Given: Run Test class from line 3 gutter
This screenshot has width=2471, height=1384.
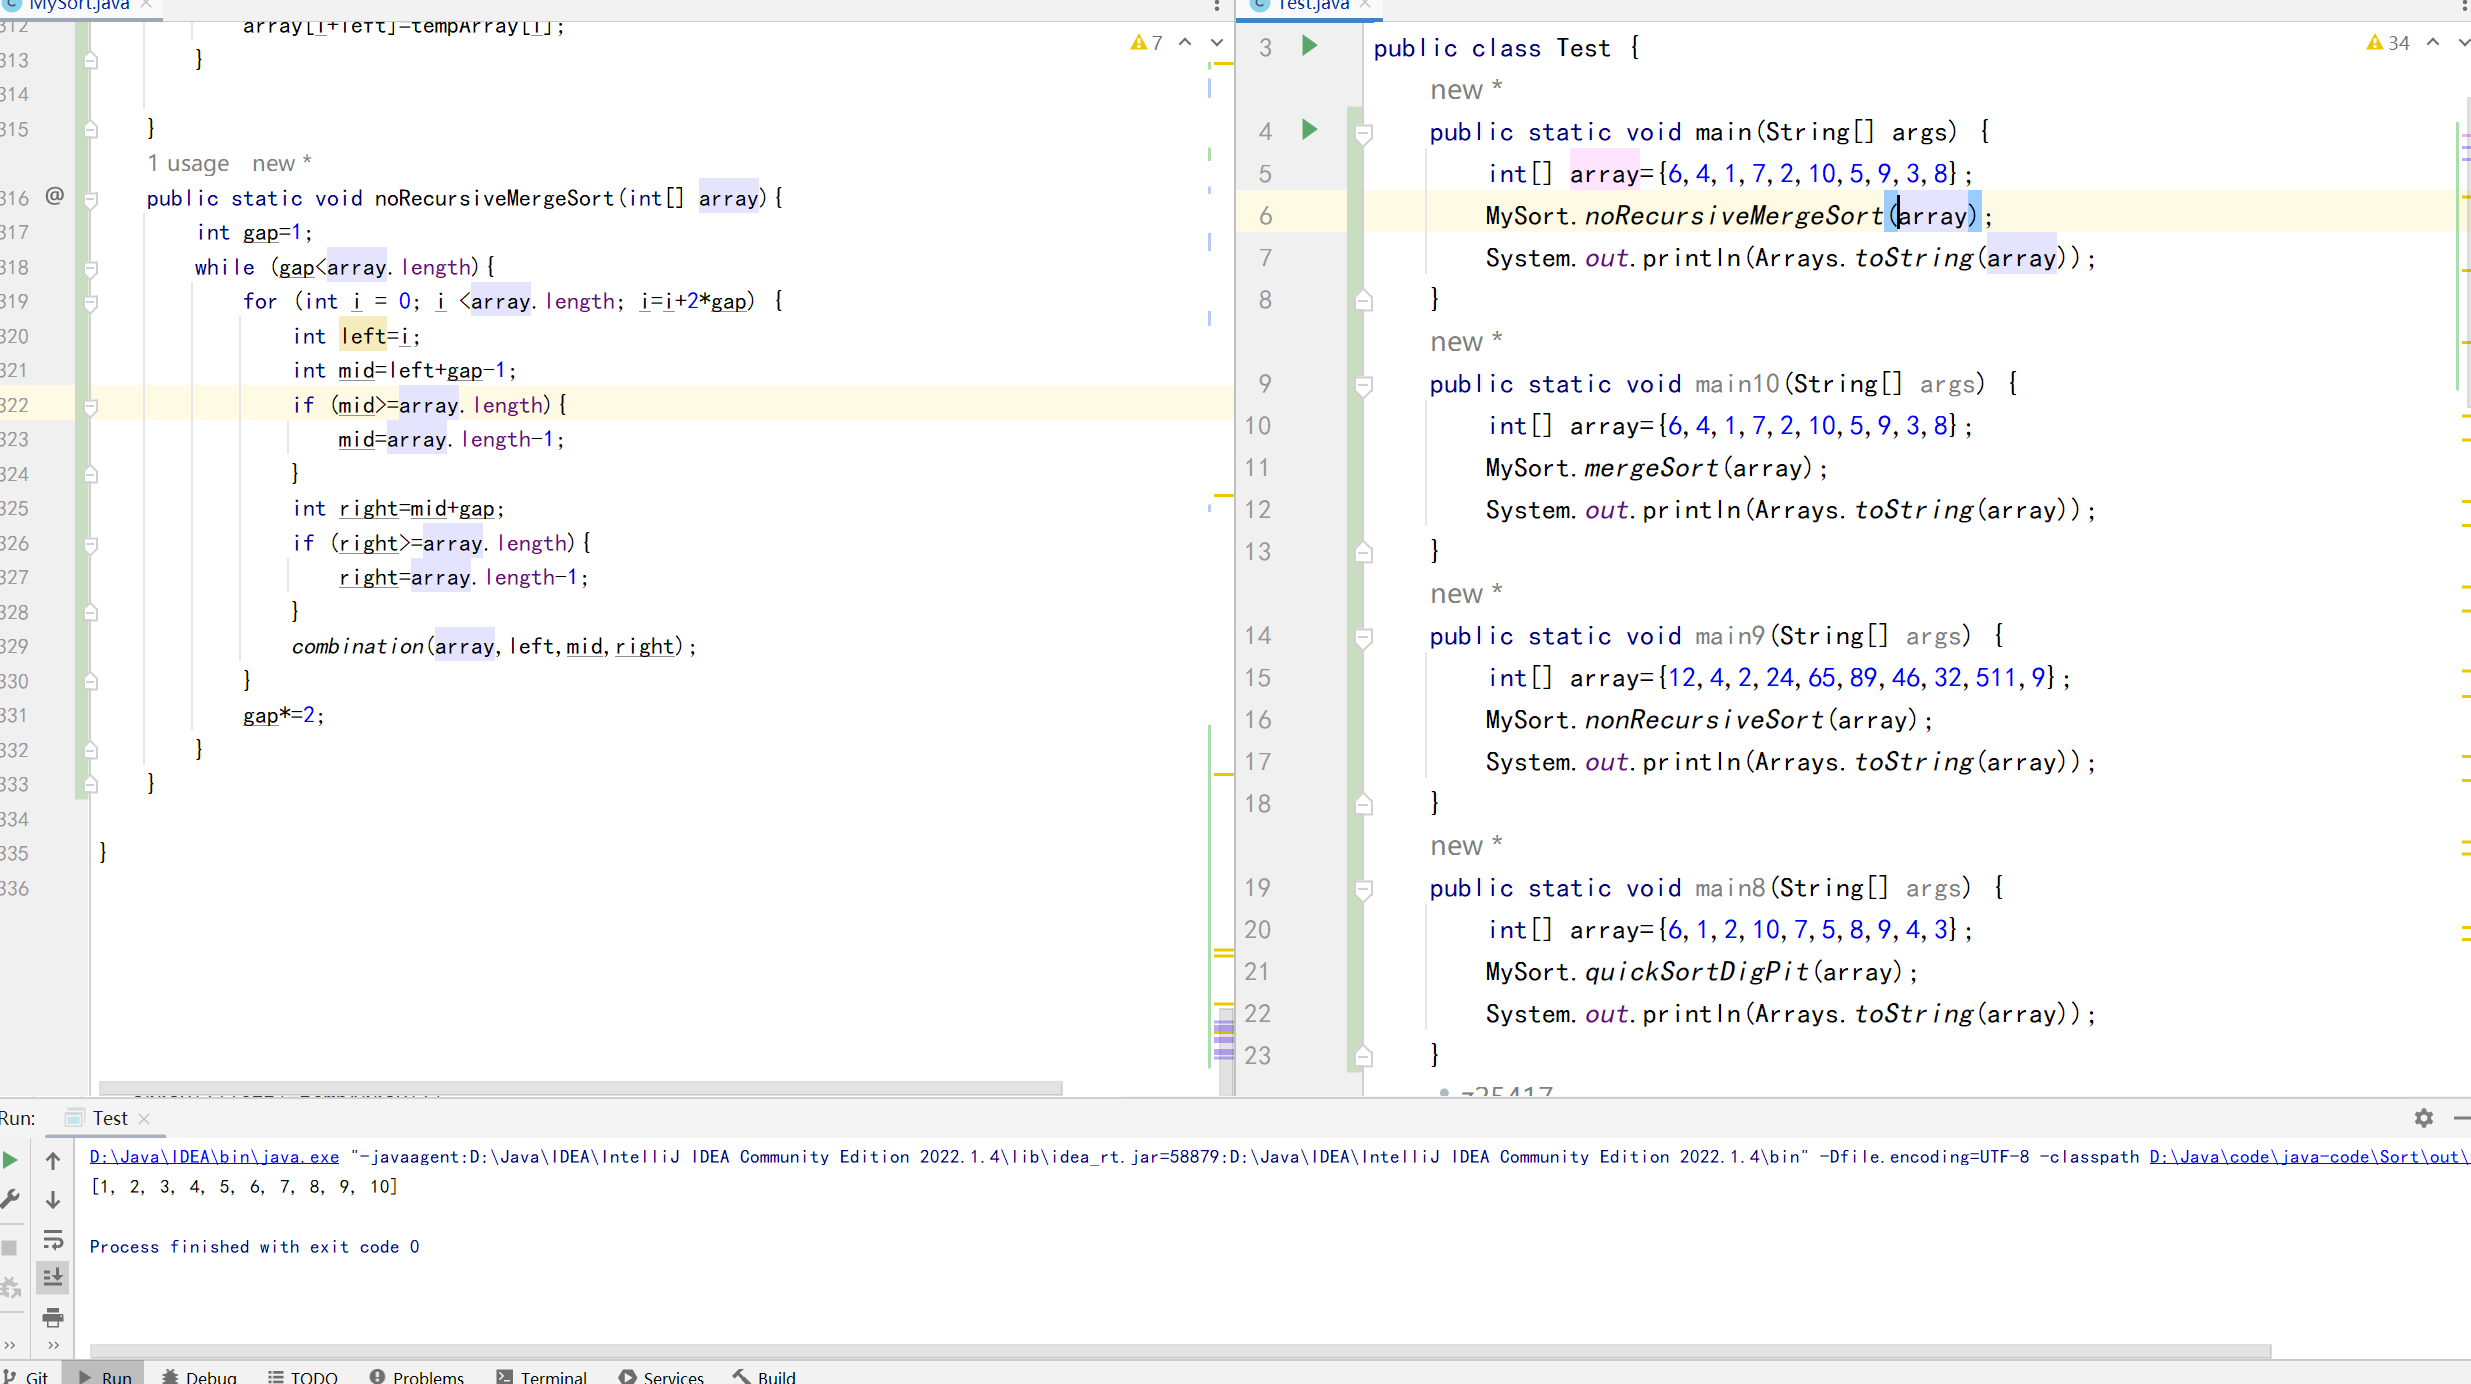Looking at the screenshot, I should click(x=1309, y=46).
